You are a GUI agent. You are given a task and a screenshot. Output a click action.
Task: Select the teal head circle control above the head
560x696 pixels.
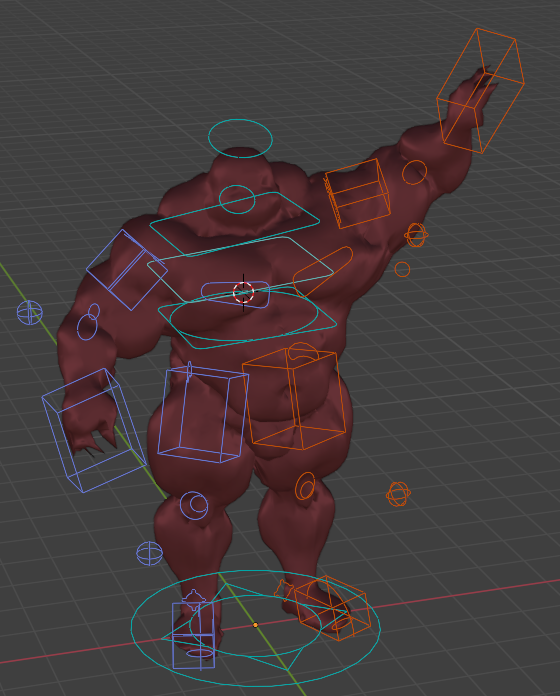point(240,138)
